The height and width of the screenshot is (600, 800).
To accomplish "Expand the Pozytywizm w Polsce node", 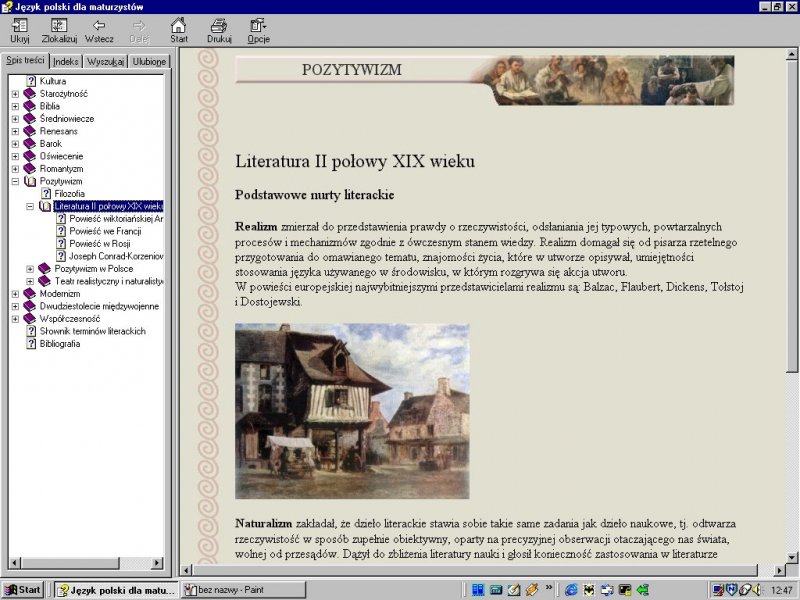I will (x=30, y=269).
